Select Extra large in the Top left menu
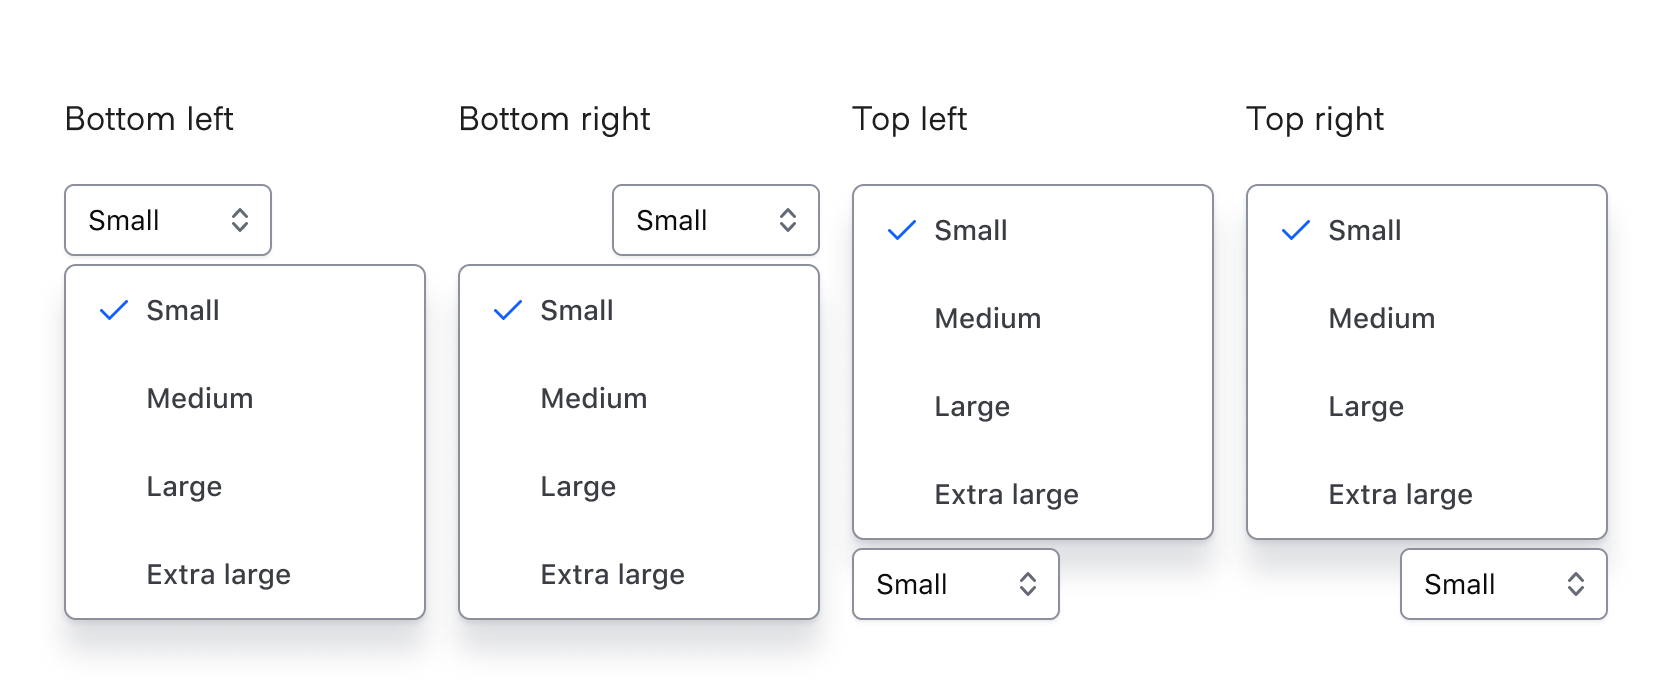The height and width of the screenshot is (680, 1672). pos(1006,494)
